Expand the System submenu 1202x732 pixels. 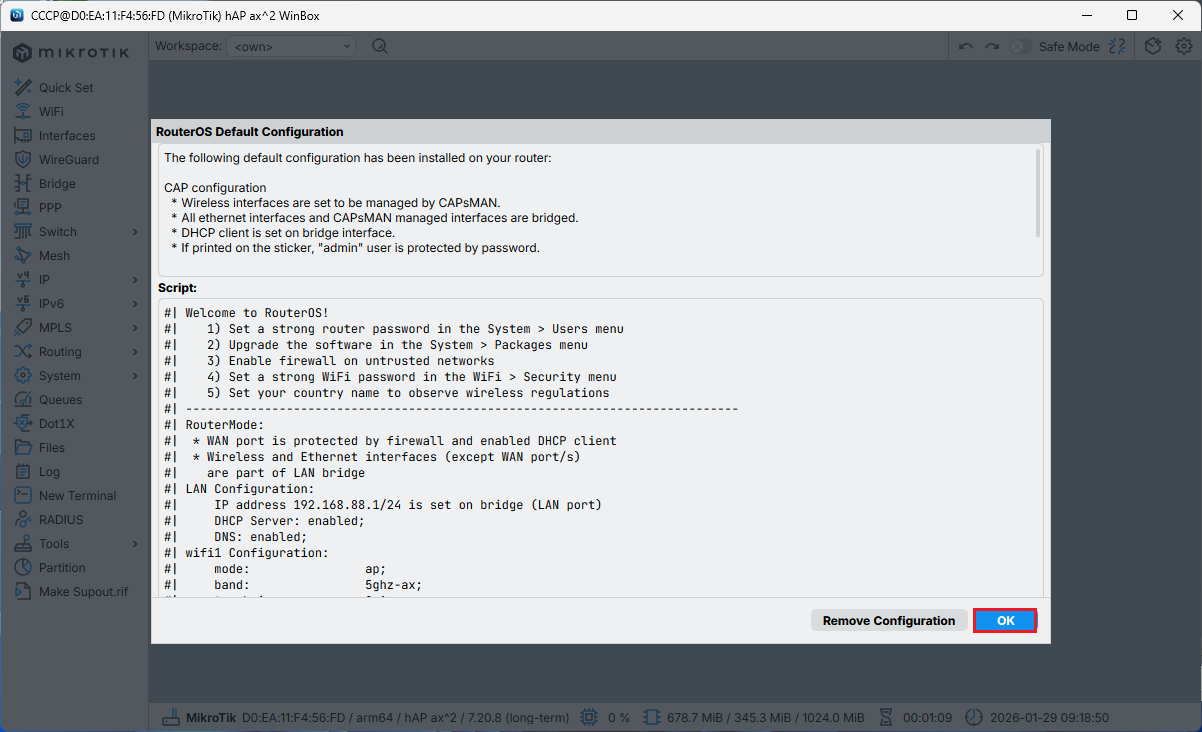[x=135, y=376]
